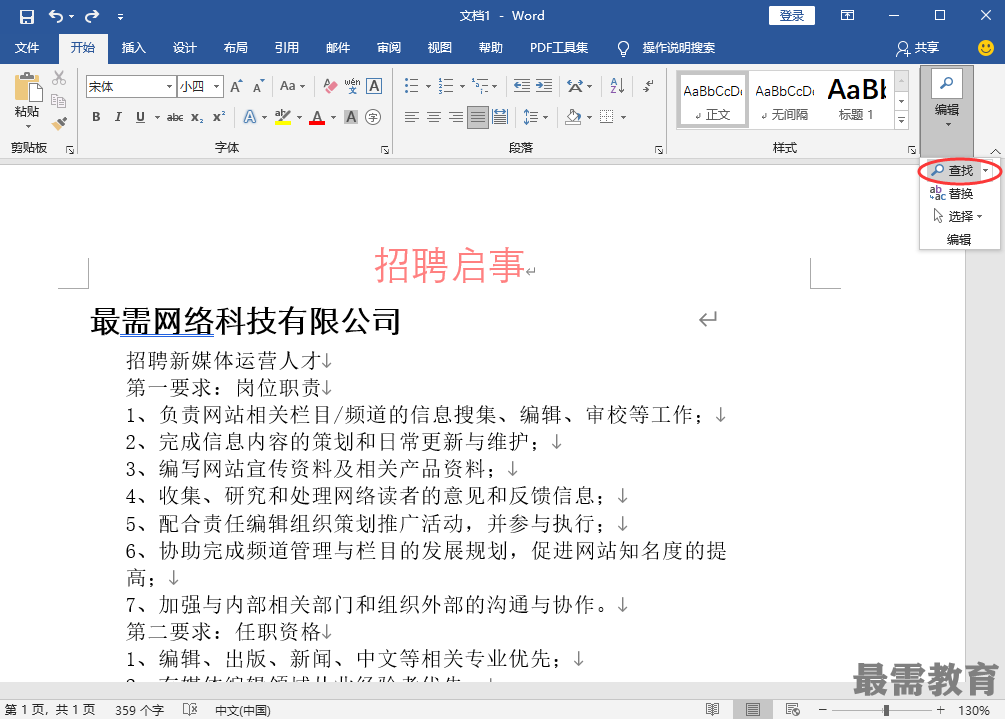Decrease paragraph indent
1005x719 pixels.
coord(522,86)
